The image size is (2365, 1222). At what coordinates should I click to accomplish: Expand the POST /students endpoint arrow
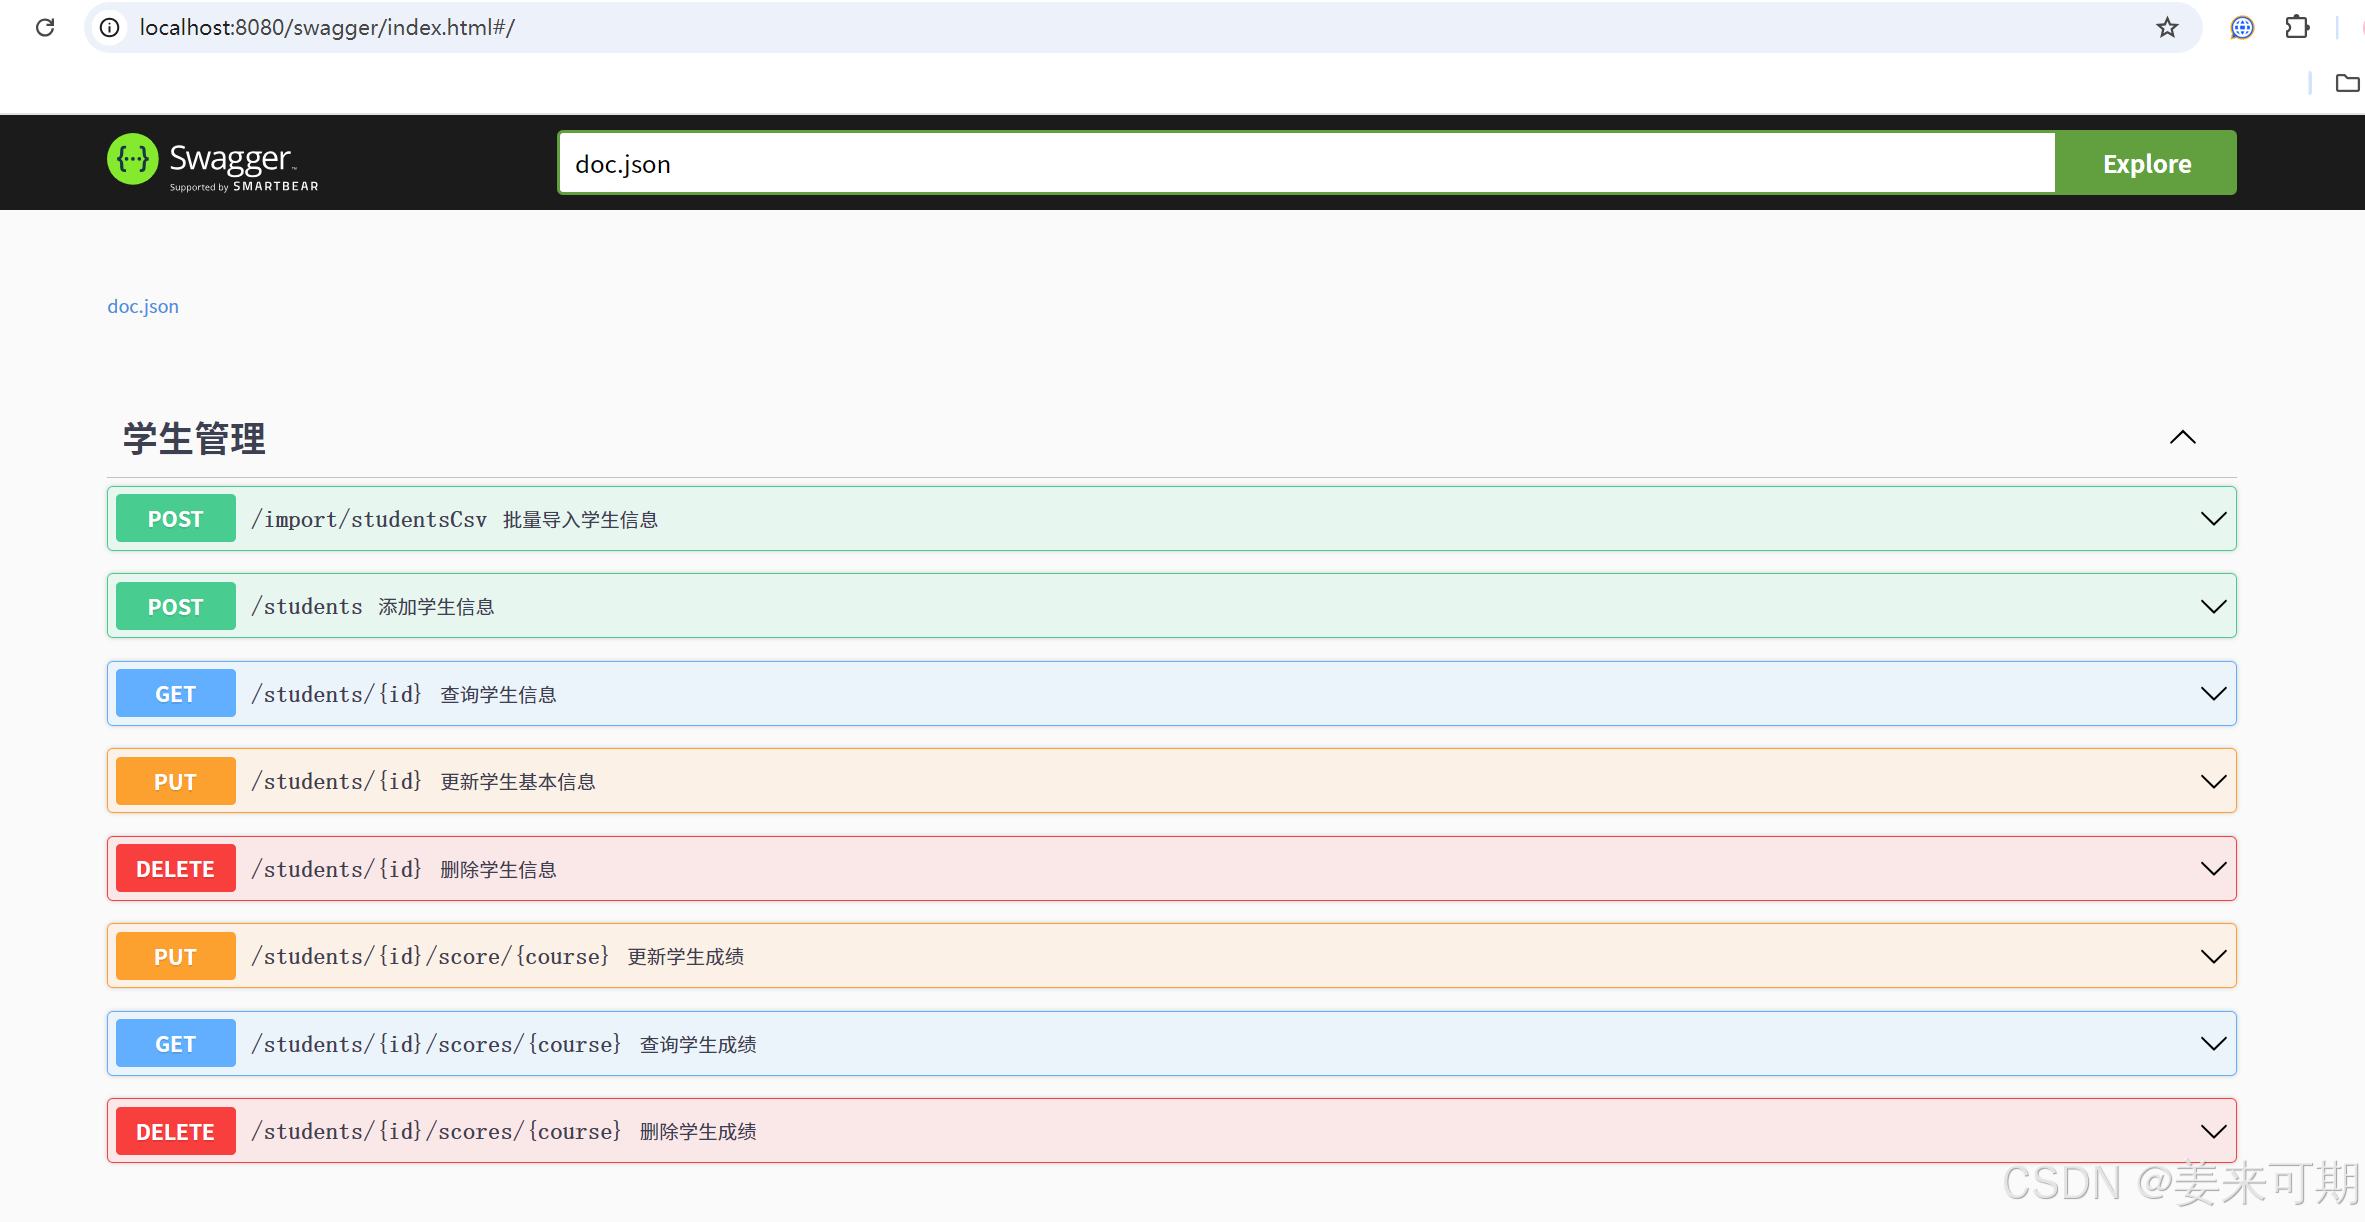[2213, 607]
